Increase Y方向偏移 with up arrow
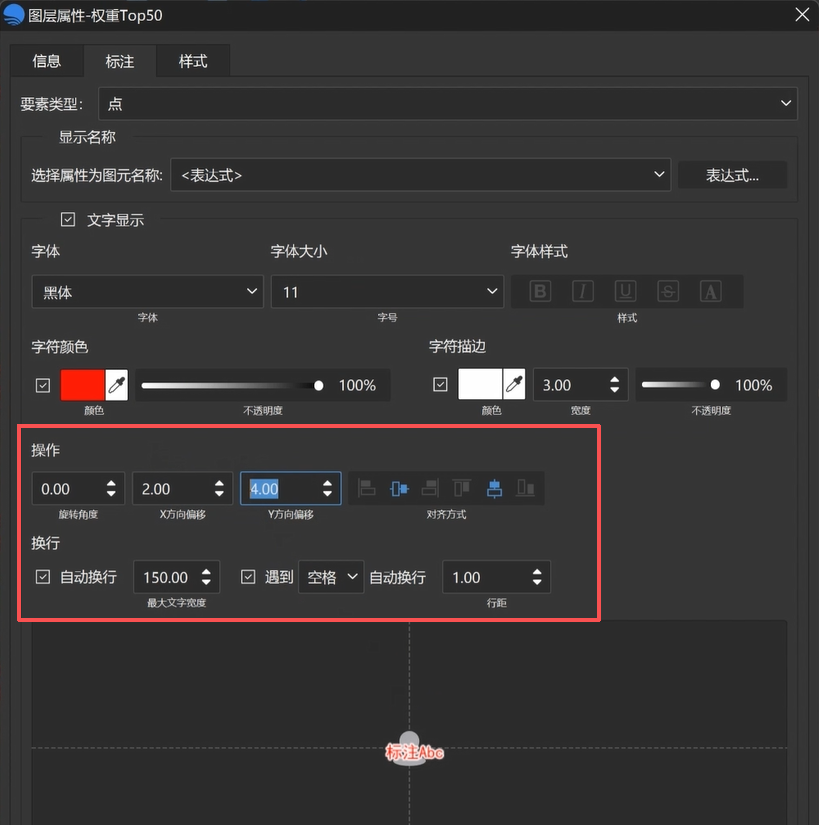Image resolution: width=819 pixels, height=825 pixels. (x=327, y=483)
